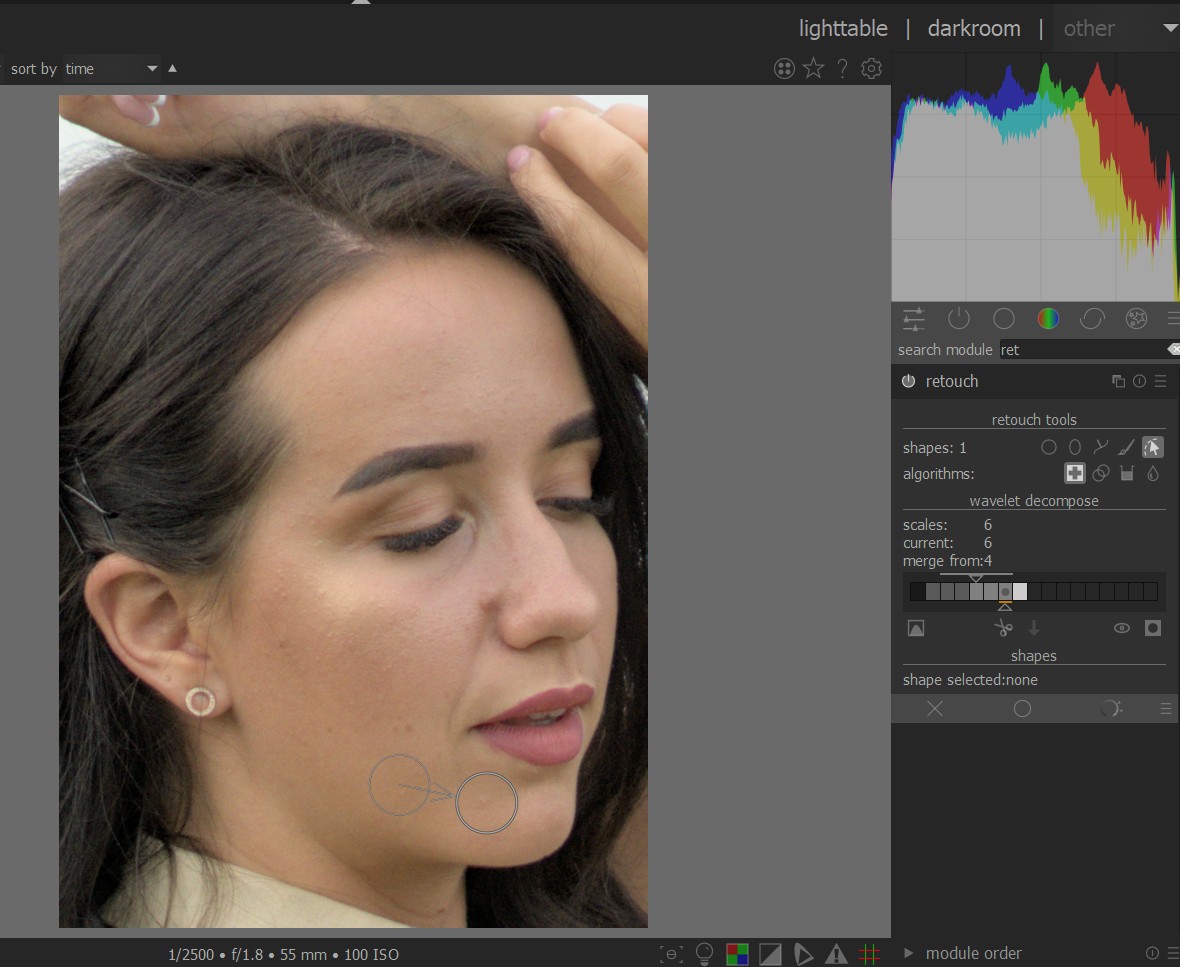1180x967 pixels.
Task: Click the grouping icon in top bar
Action: [x=784, y=68]
